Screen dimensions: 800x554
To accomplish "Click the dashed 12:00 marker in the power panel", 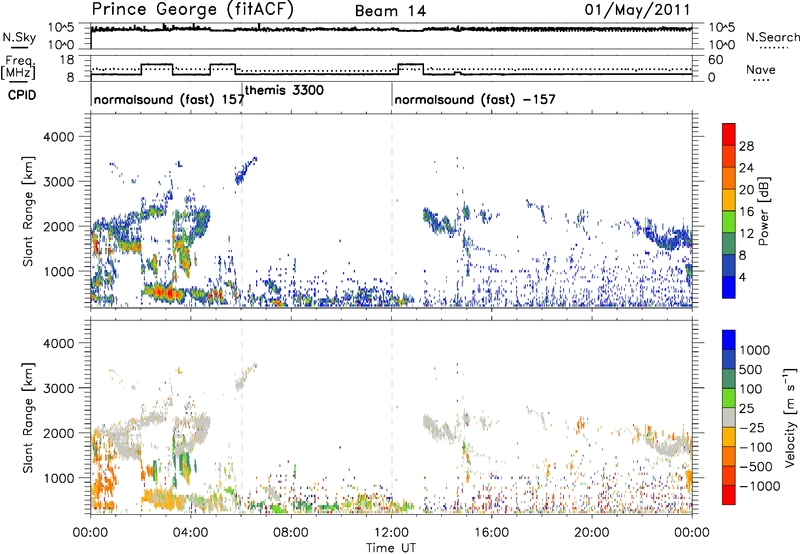I will tap(392, 211).
